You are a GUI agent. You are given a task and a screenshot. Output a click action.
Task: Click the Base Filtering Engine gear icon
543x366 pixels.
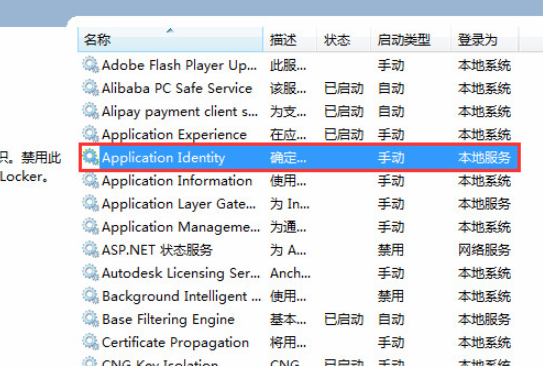pyautogui.click(x=90, y=319)
